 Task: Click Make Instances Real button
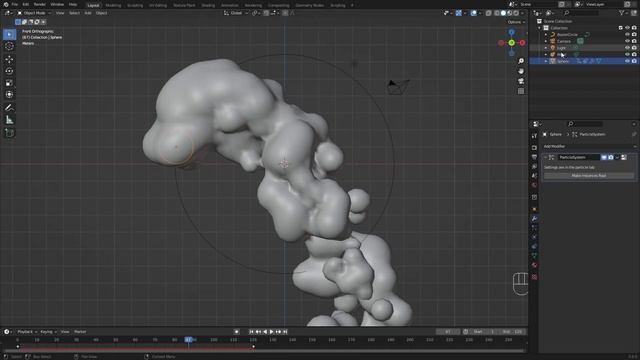589,176
